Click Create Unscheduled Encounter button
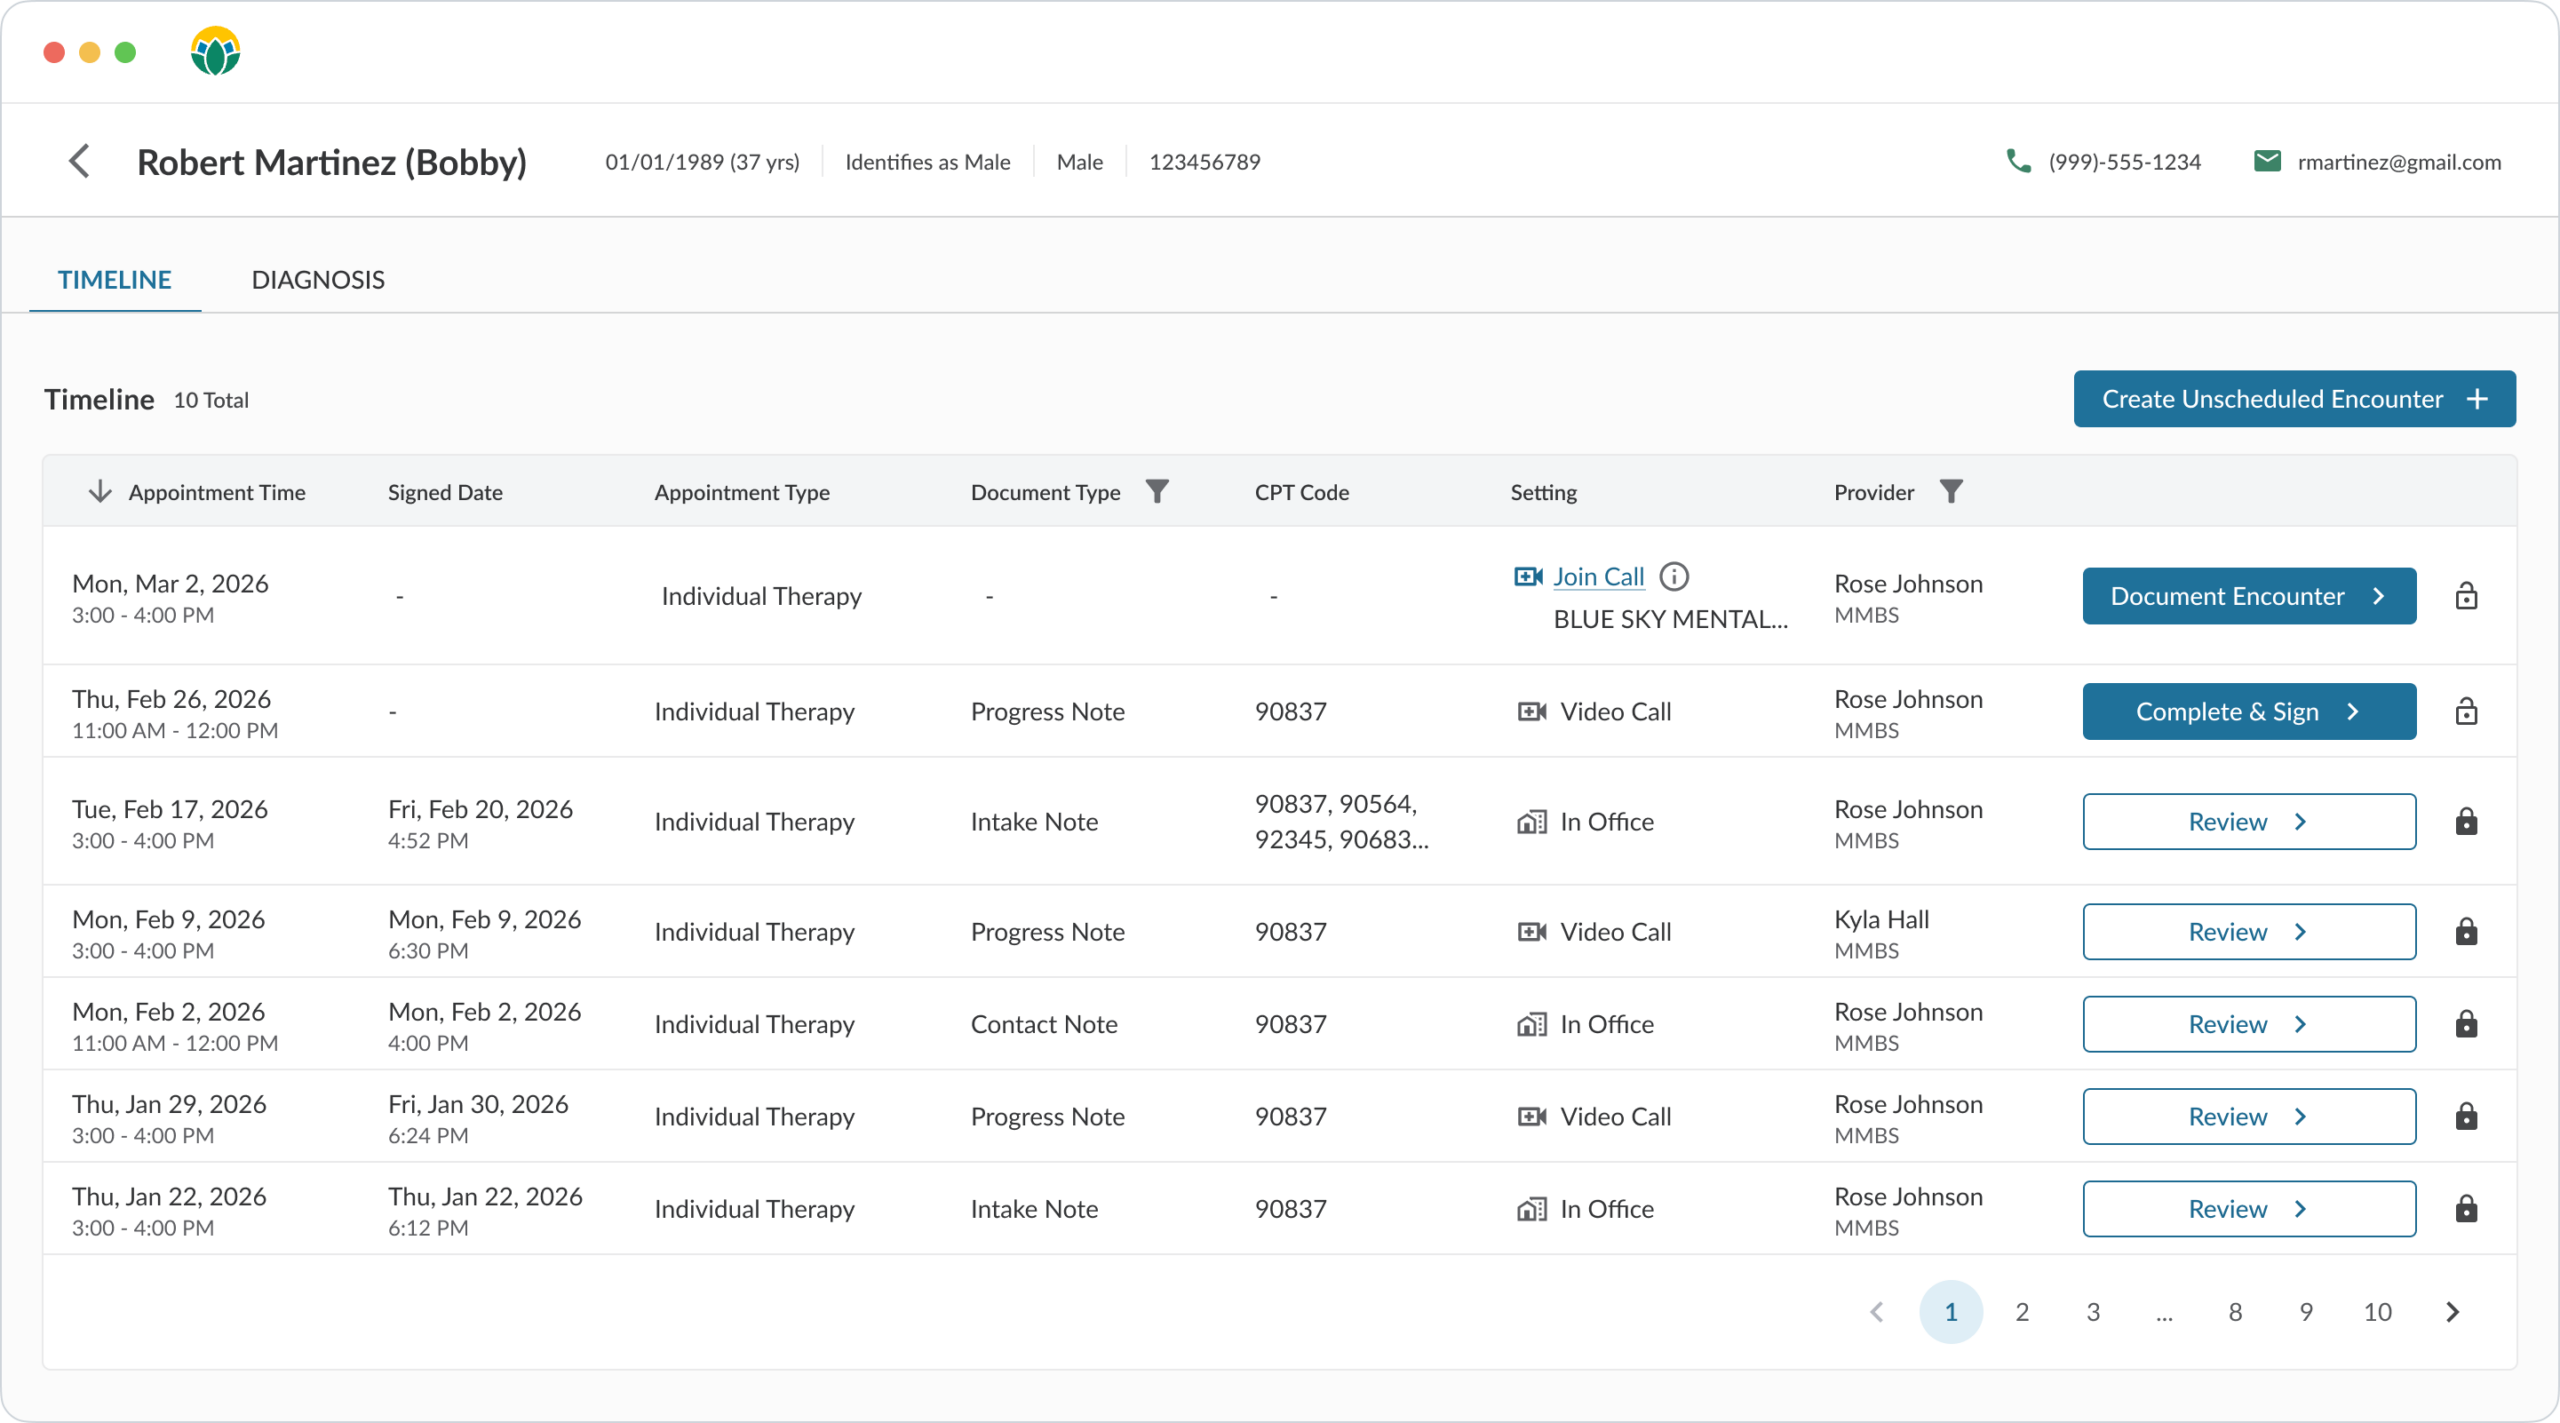 tap(2294, 399)
